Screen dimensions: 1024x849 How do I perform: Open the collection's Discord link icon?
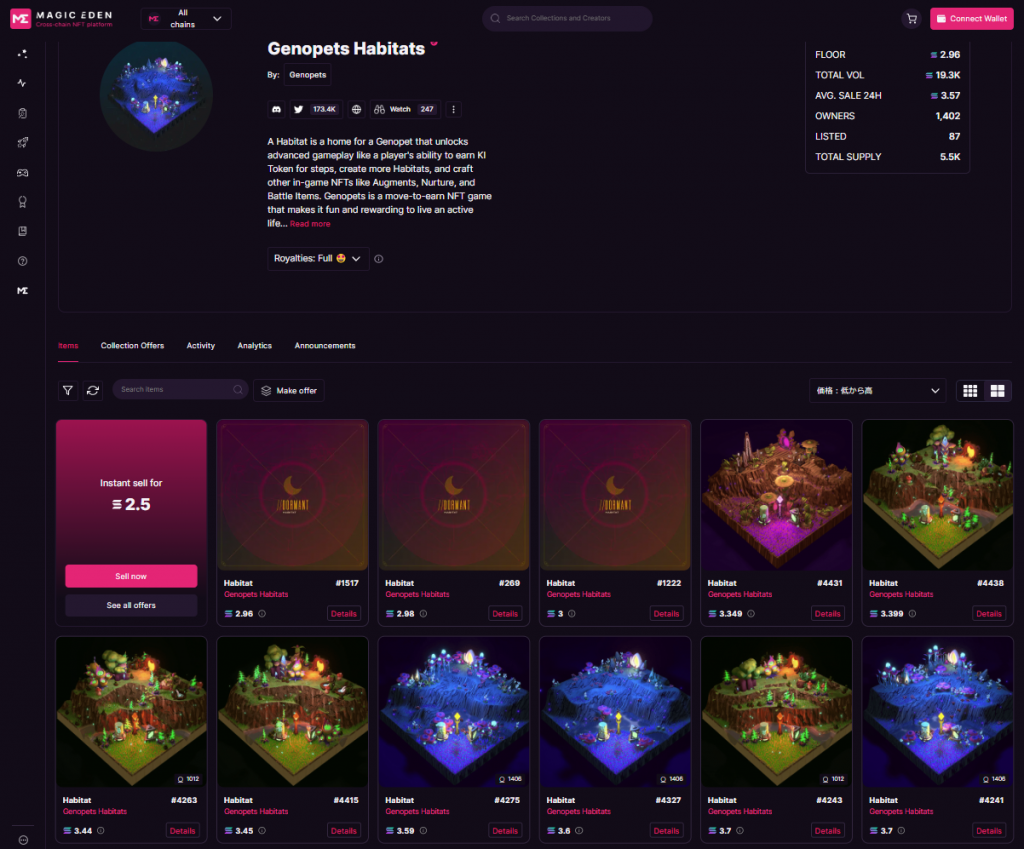277,109
